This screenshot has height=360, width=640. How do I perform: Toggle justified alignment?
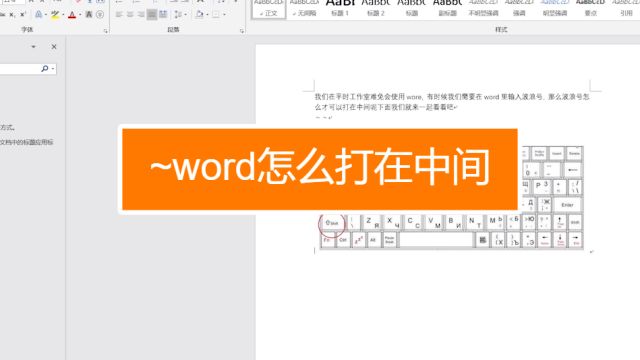pyautogui.click(x=152, y=15)
